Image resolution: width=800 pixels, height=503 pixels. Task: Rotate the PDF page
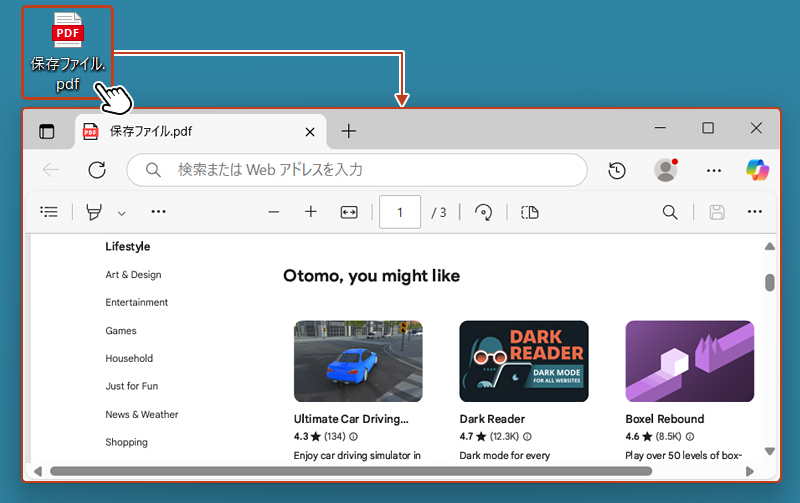(483, 212)
